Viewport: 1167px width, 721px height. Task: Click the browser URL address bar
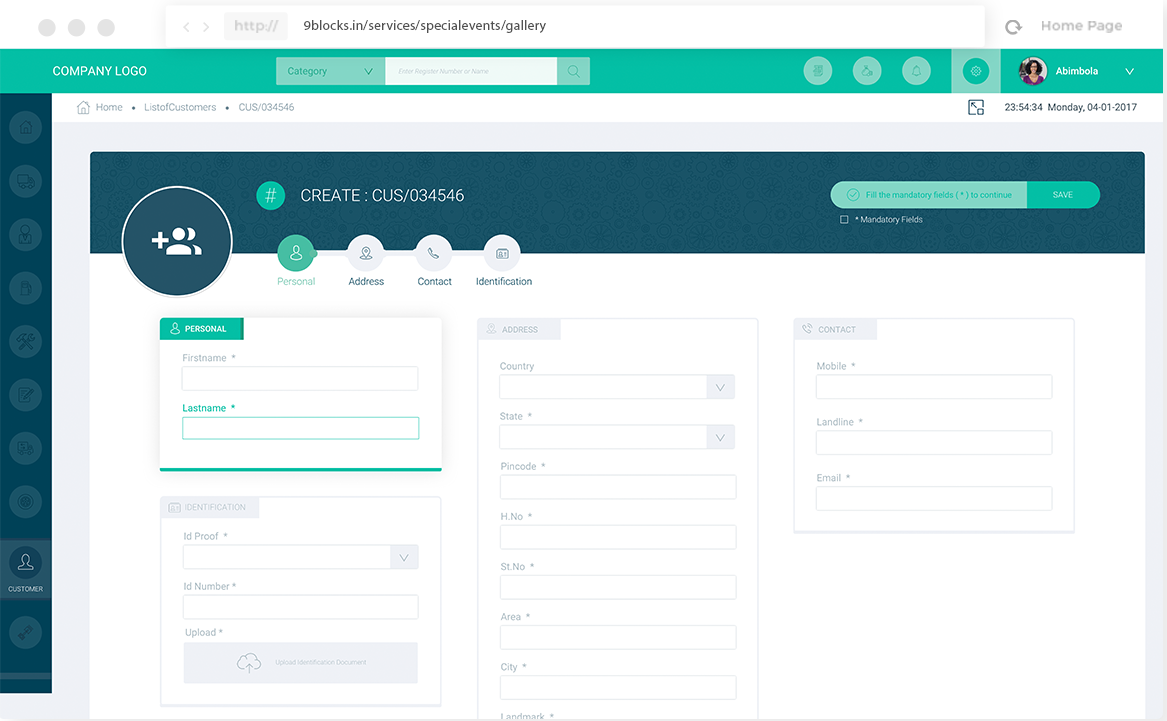point(575,26)
